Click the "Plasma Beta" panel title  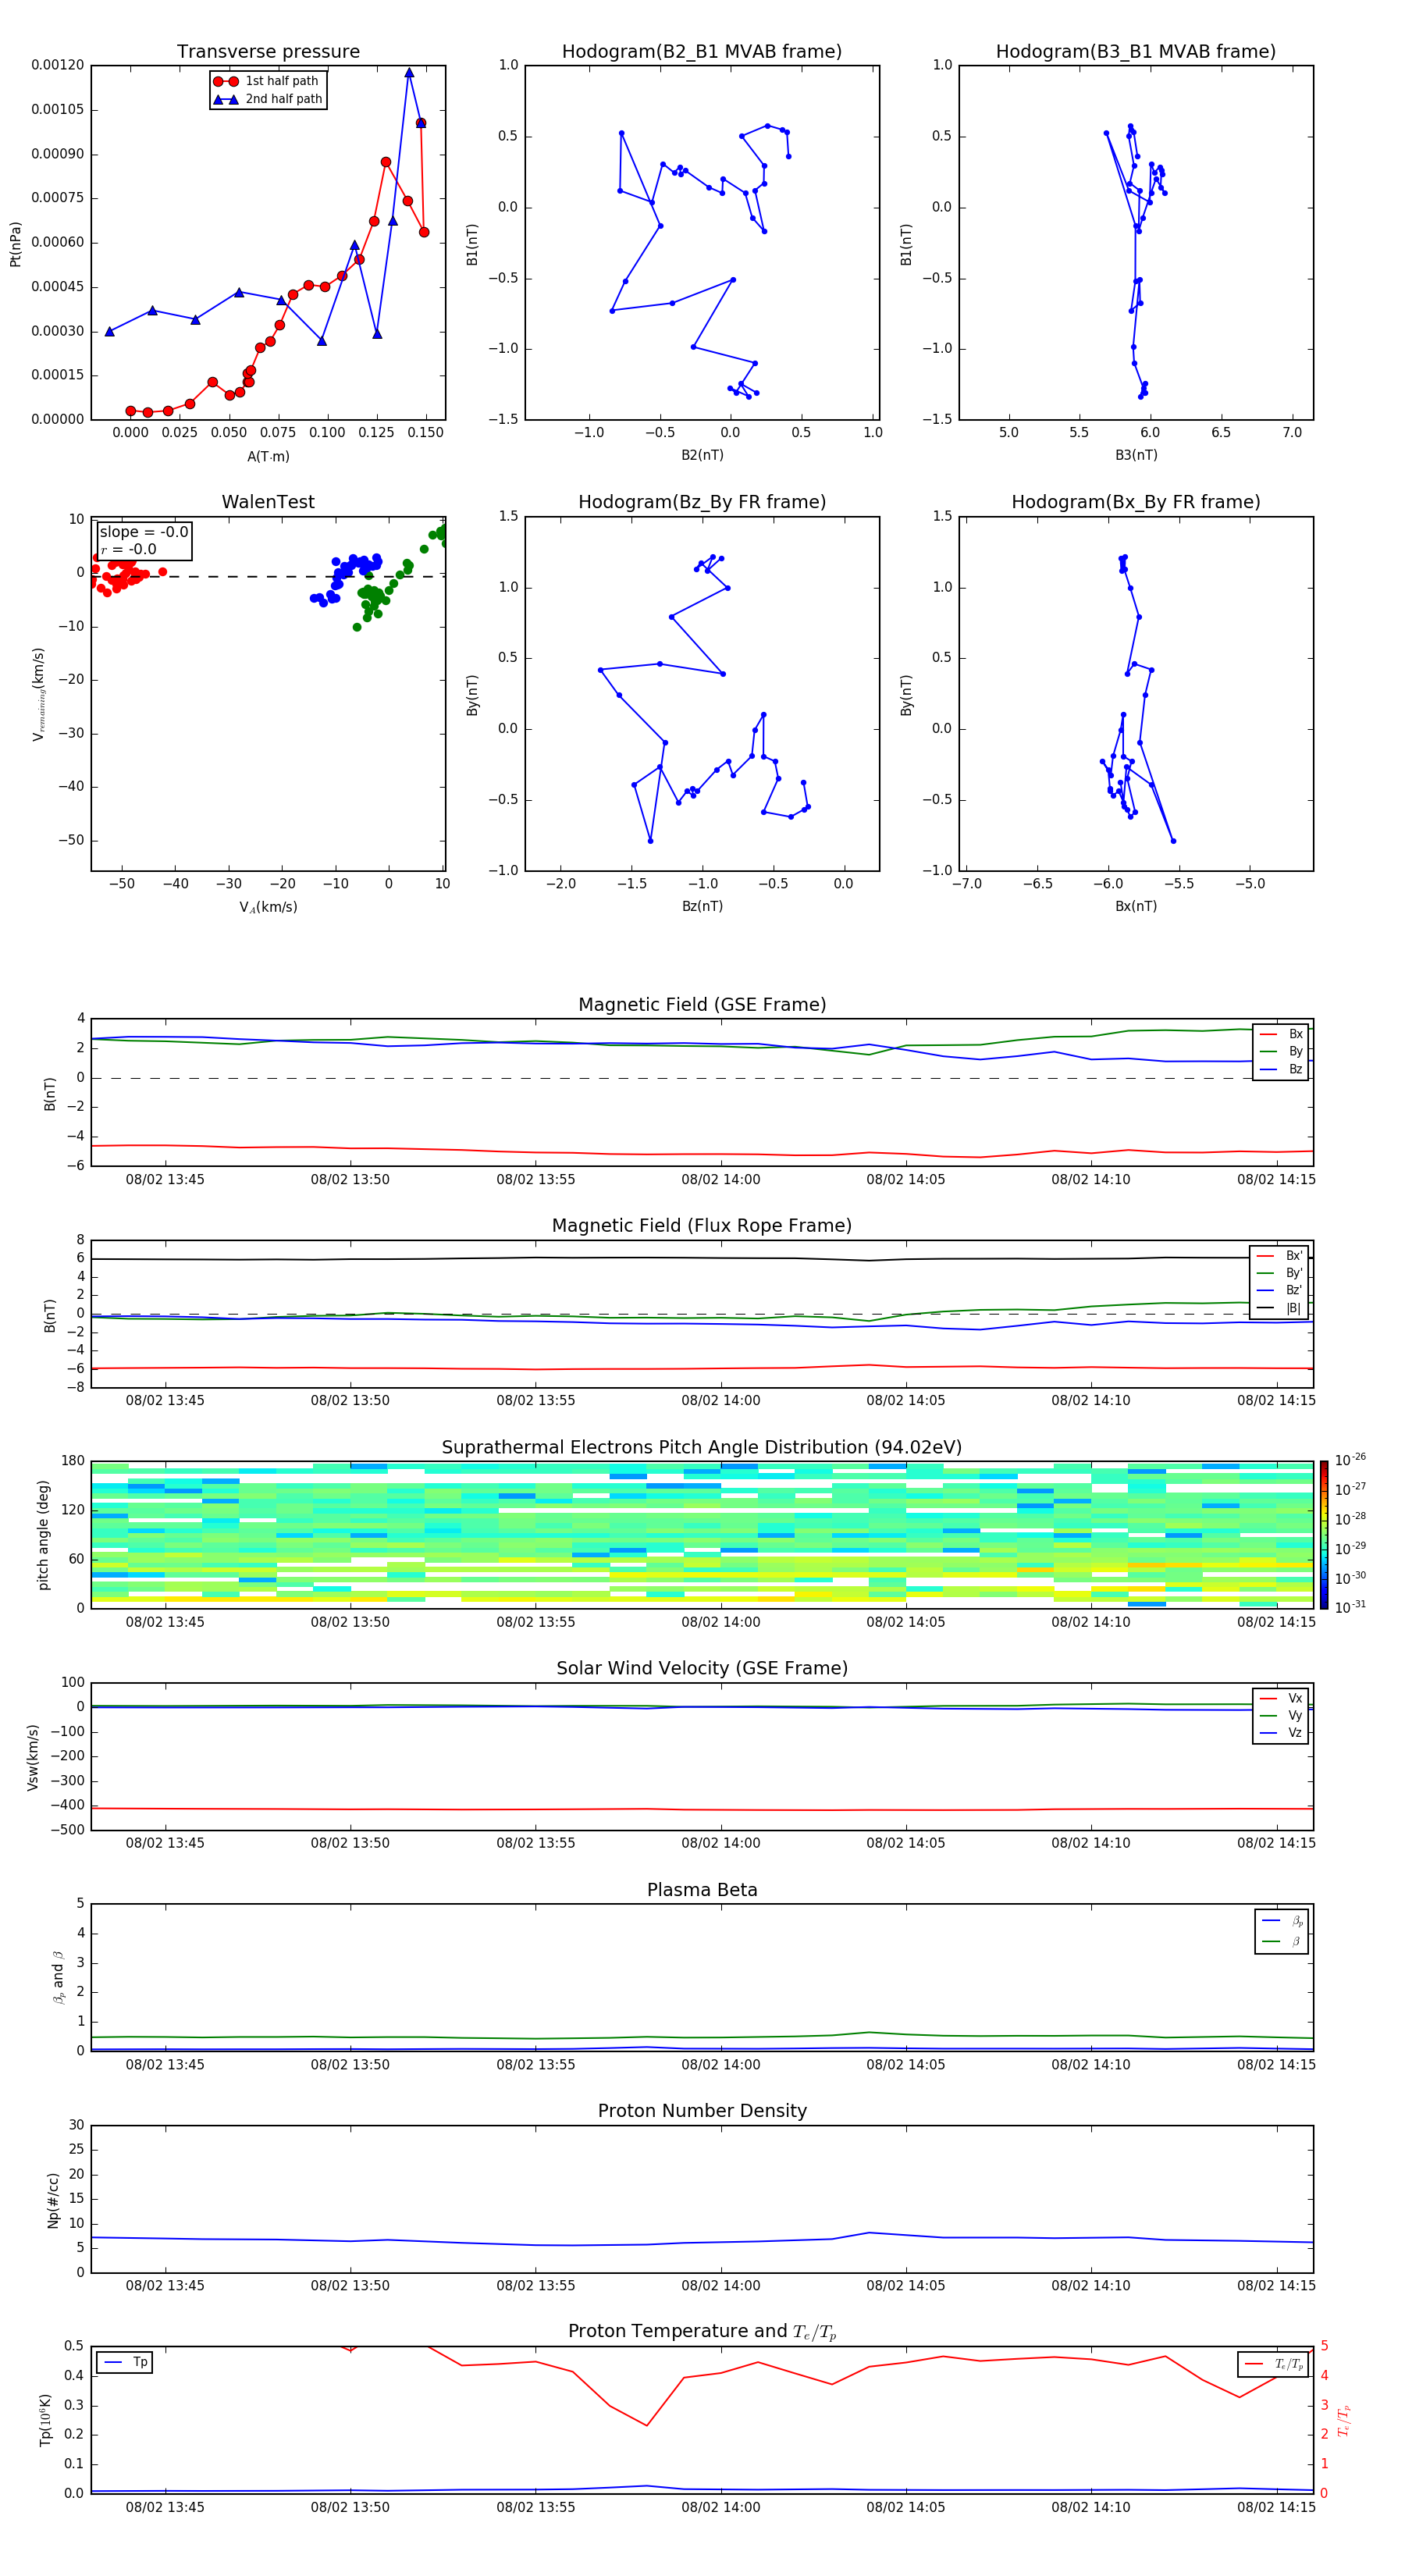(x=702, y=1891)
